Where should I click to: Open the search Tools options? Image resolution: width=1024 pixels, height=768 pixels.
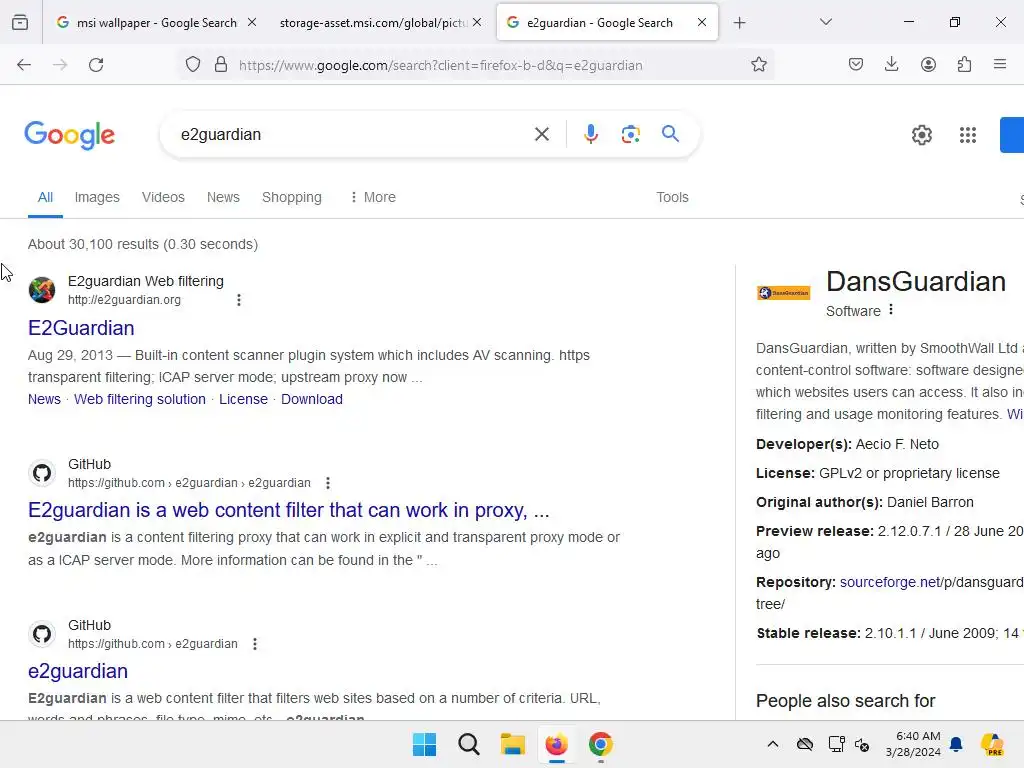click(673, 197)
